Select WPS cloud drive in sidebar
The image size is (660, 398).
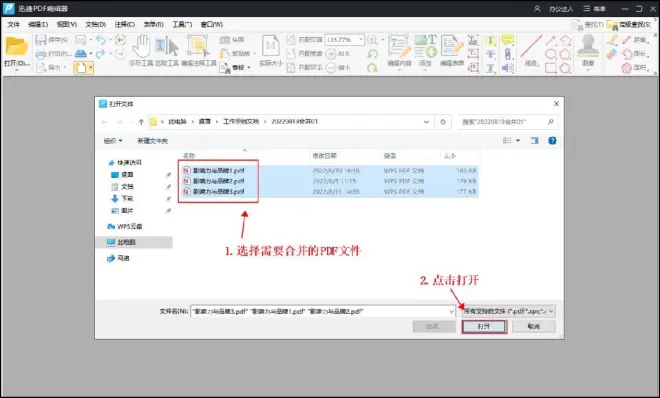[x=125, y=226]
